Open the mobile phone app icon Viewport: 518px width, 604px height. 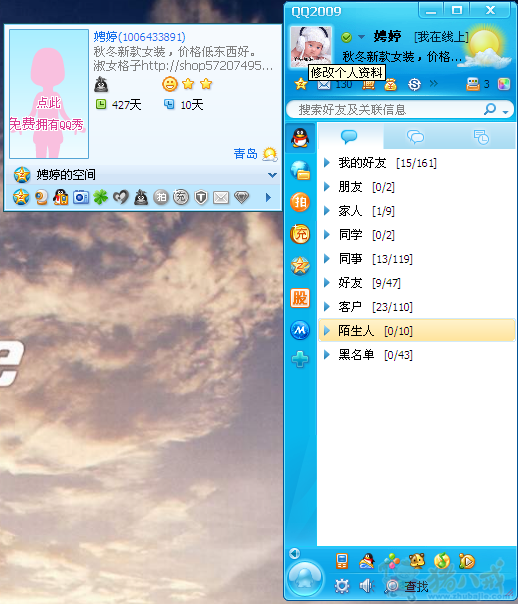tap(342, 561)
